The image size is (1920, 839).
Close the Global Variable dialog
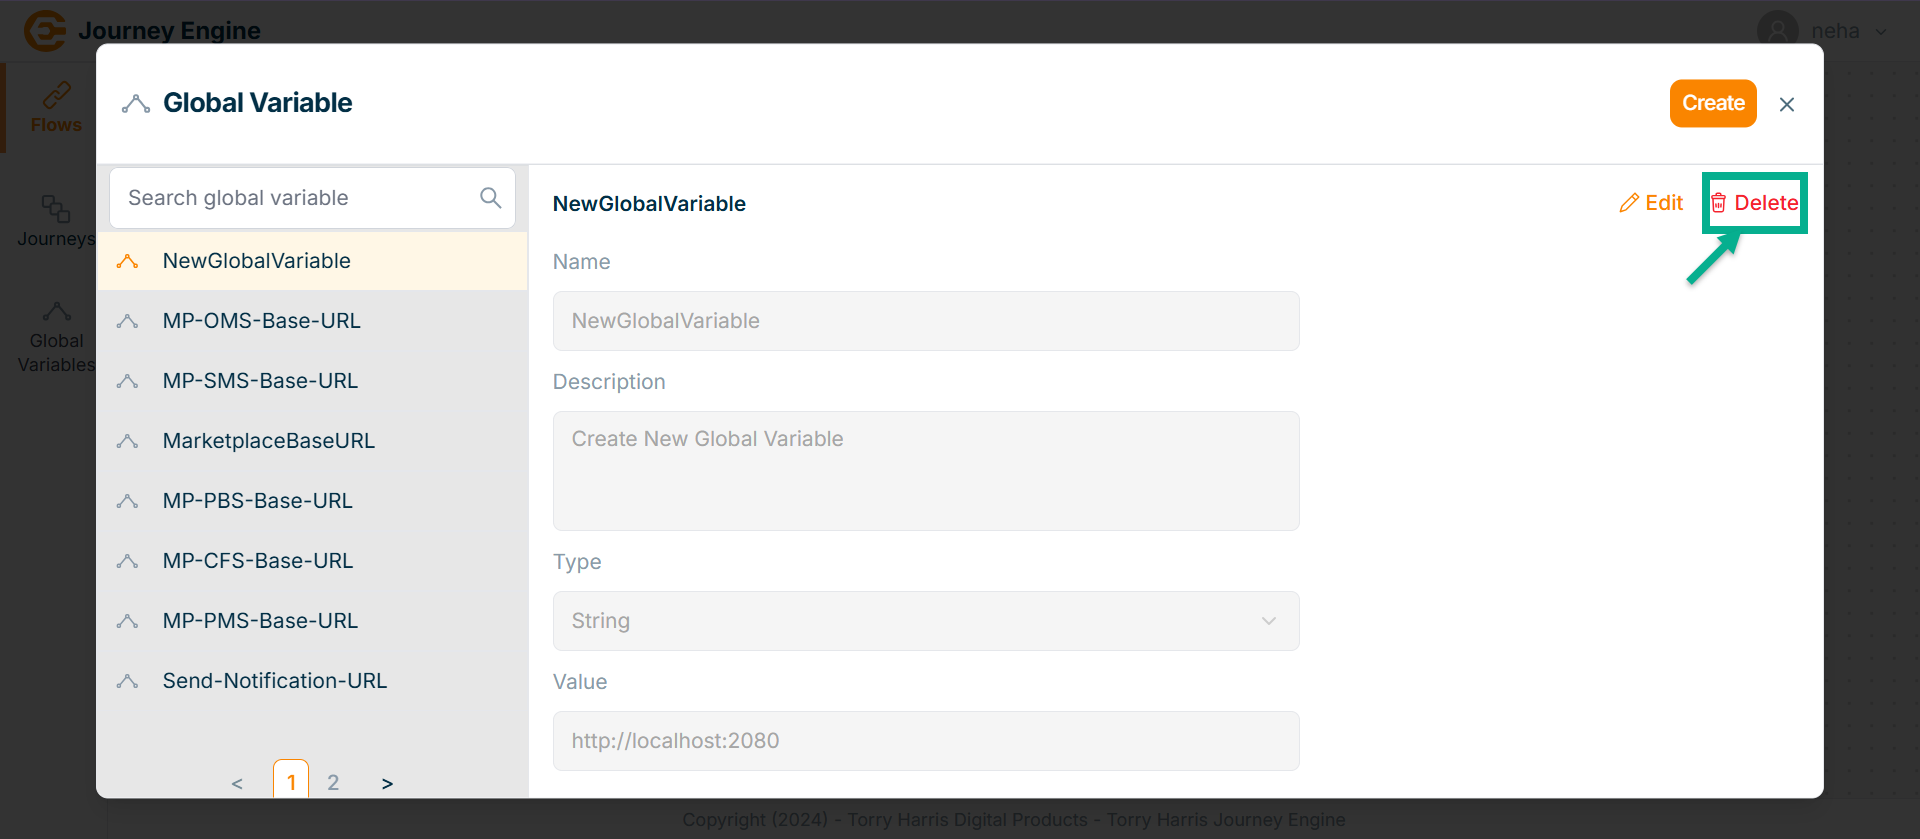point(1787,104)
